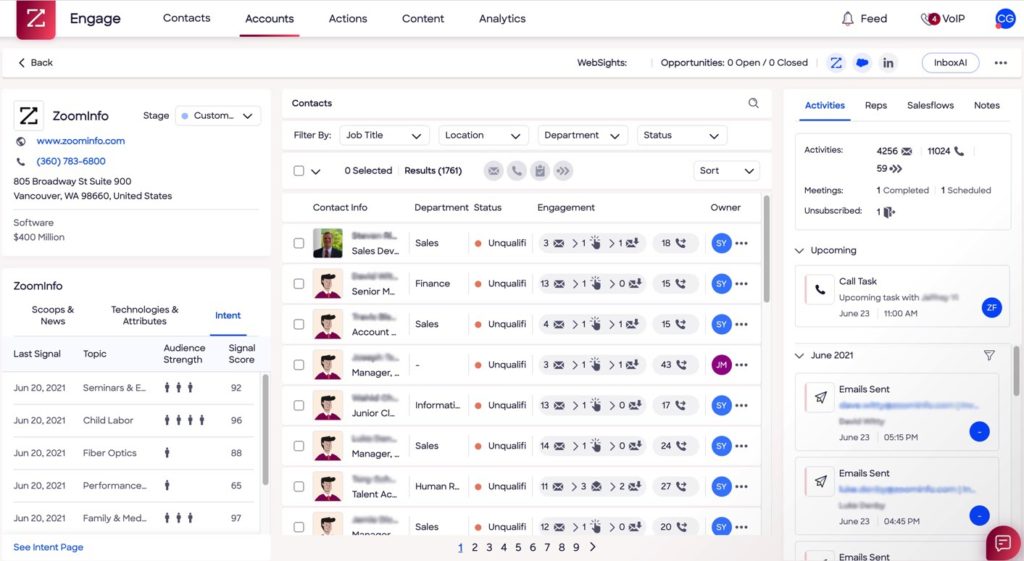
Task: Switch to the Reps tab
Action: click(x=876, y=105)
